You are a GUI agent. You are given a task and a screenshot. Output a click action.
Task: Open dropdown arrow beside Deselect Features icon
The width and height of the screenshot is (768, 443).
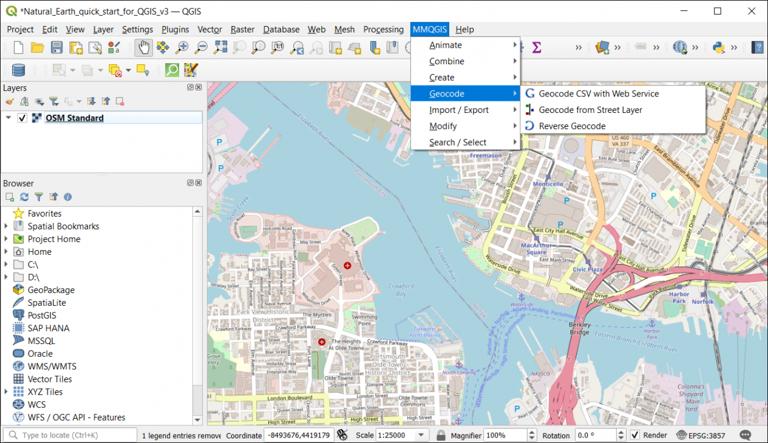coord(128,70)
